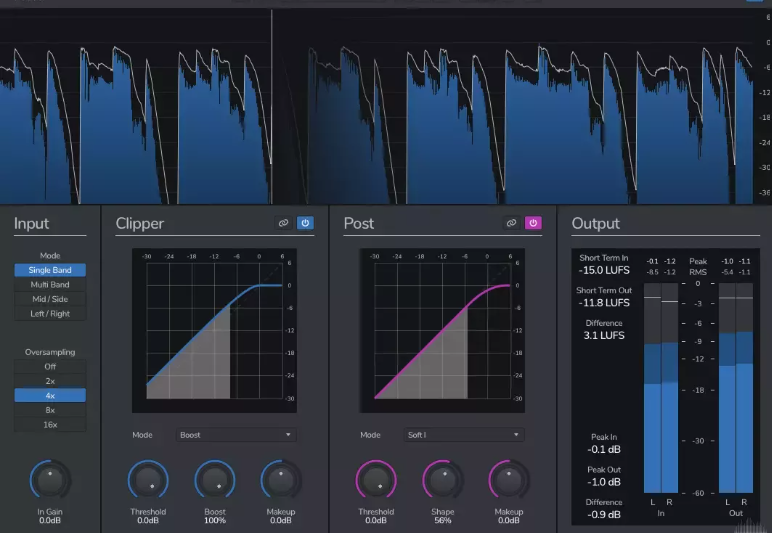This screenshot has width=772, height=533.
Task: Toggle the Post power button
Action: 533,223
